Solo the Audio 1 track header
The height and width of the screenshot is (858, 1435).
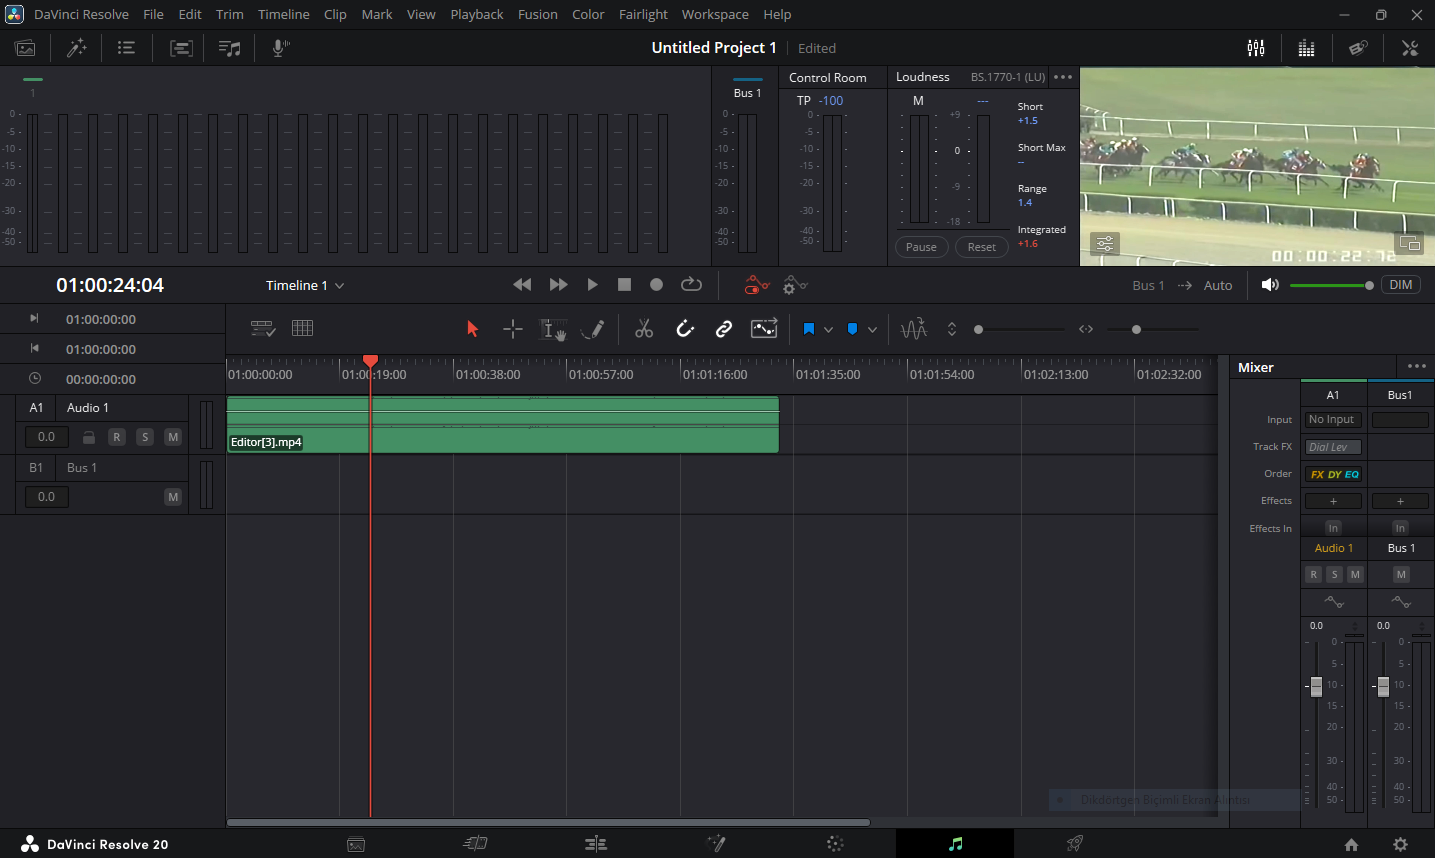pyautogui.click(x=145, y=437)
